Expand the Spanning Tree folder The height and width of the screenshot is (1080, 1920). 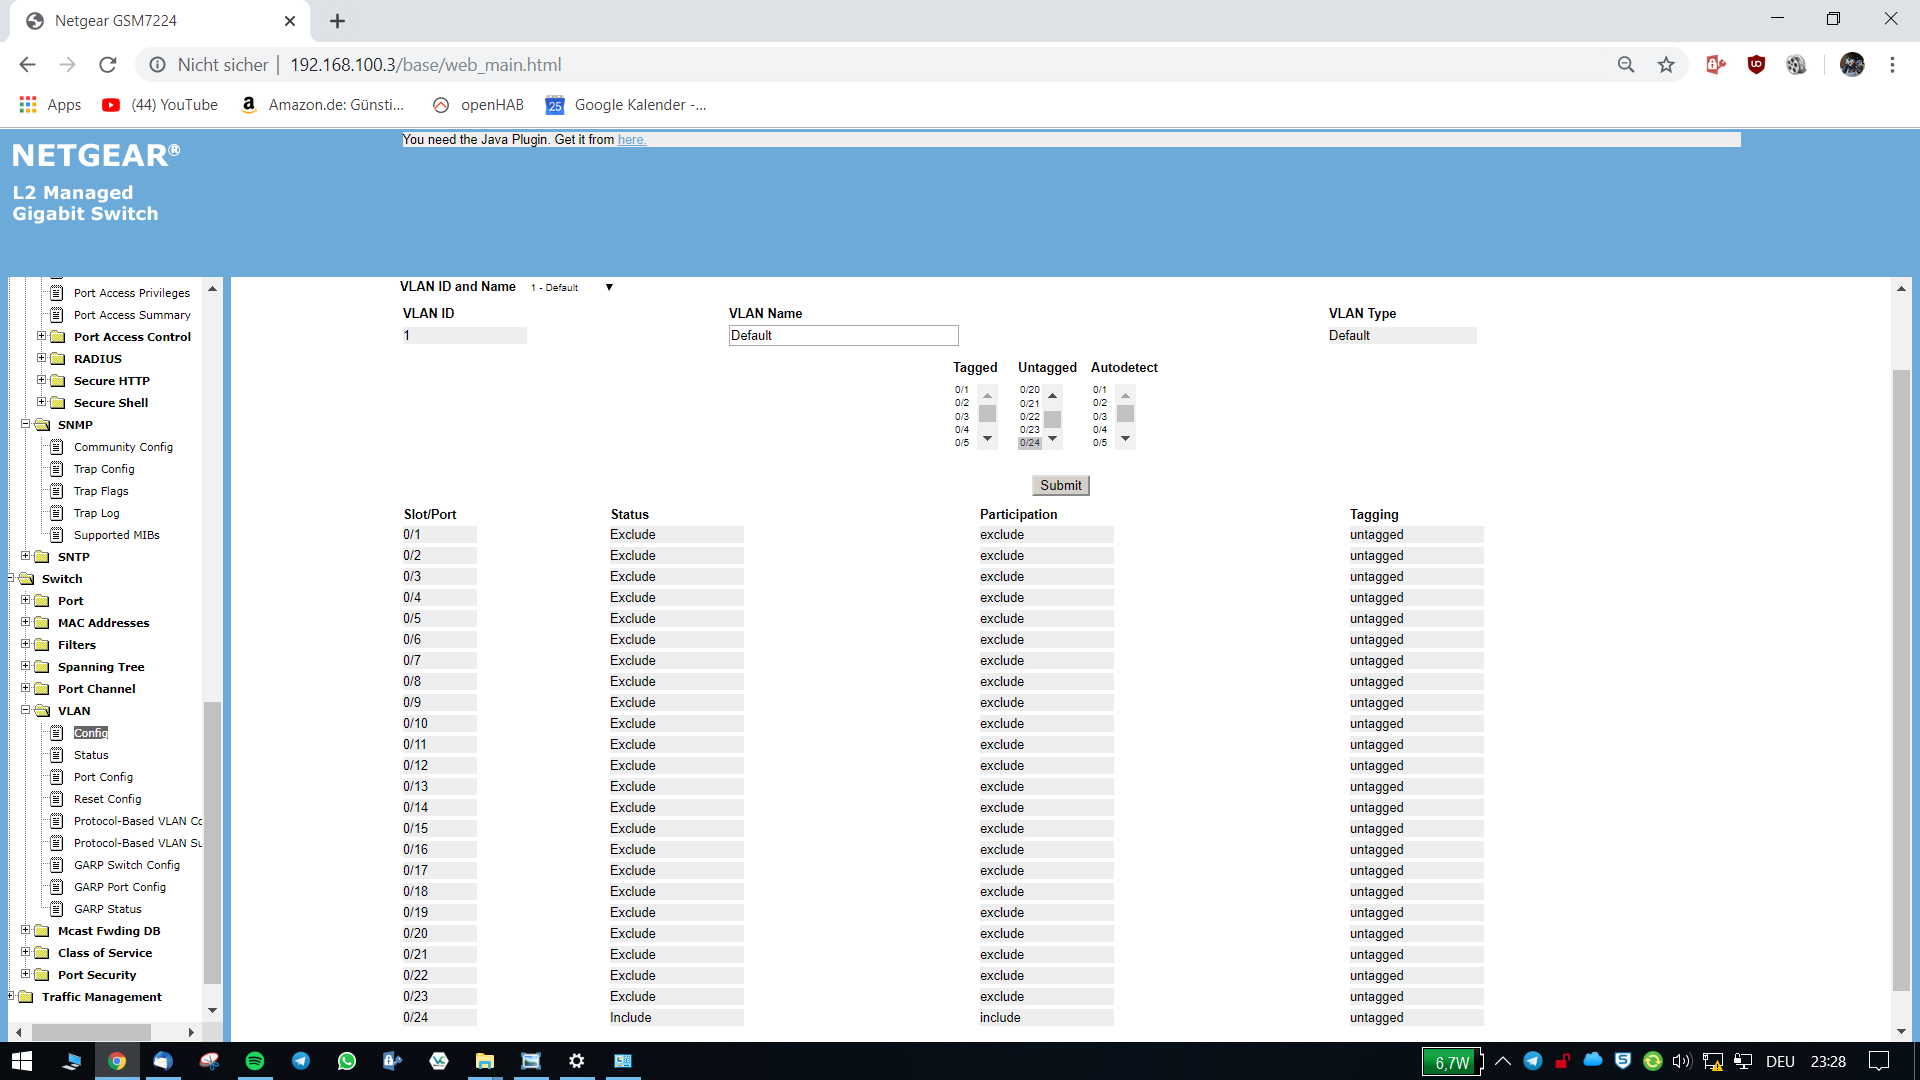[26, 666]
